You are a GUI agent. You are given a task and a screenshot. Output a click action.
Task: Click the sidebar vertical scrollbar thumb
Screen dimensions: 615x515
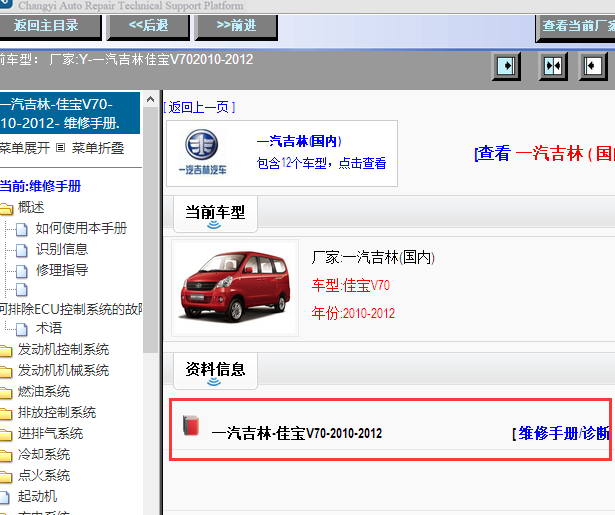point(150,230)
